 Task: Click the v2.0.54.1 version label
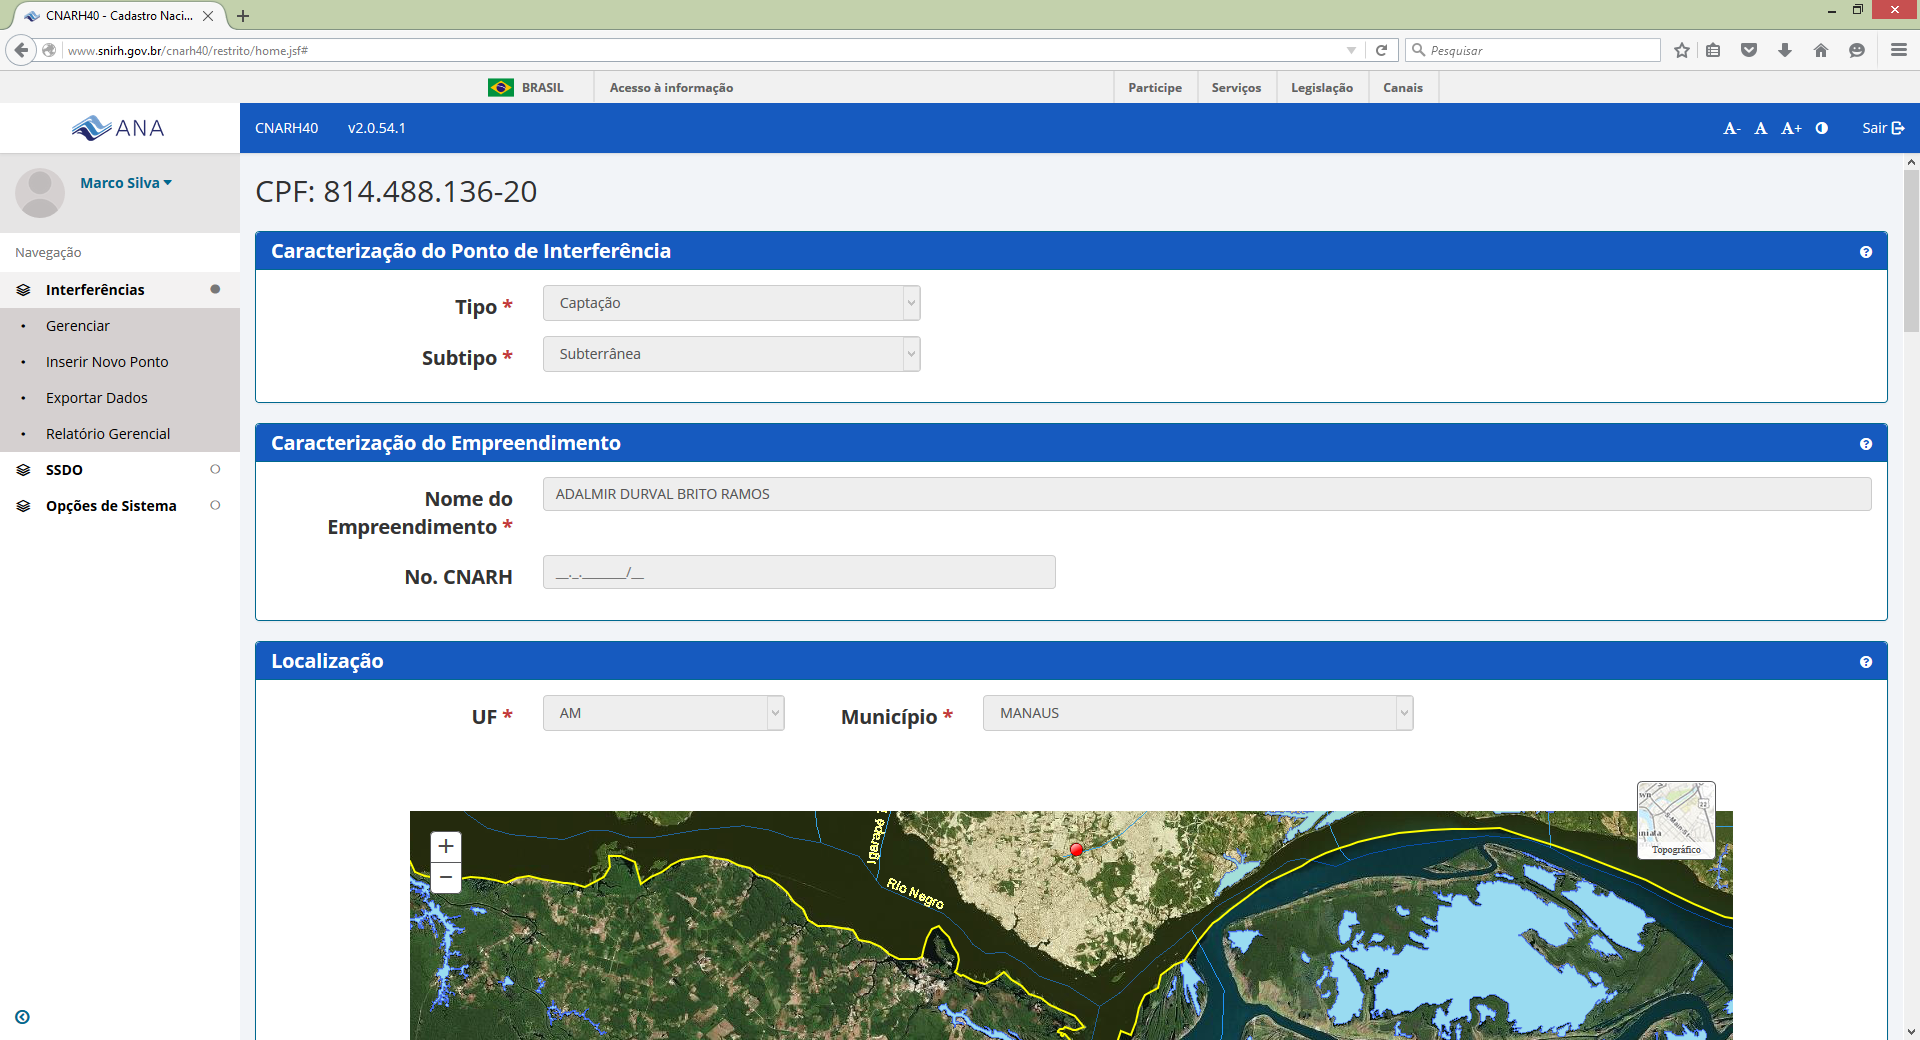376,128
